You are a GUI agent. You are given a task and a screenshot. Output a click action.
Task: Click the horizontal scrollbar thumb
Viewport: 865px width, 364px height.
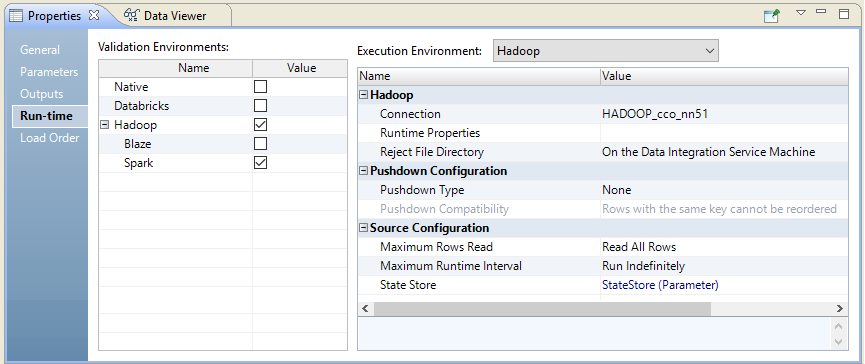pos(542,309)
